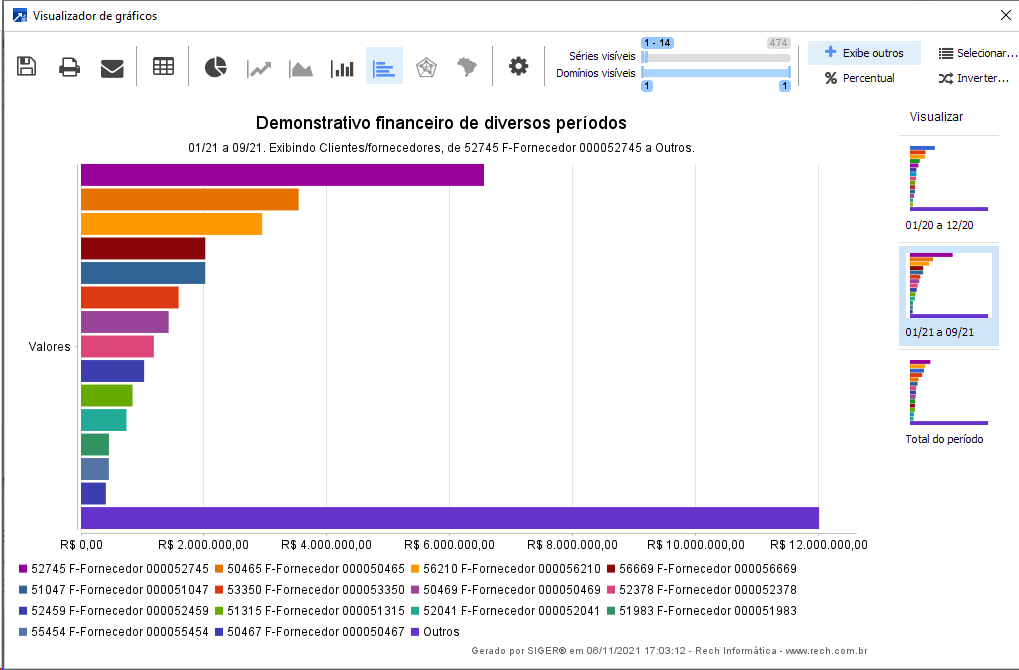Open the data table view icon
This screenshot has width=1019, height=670.
(163, 67)
